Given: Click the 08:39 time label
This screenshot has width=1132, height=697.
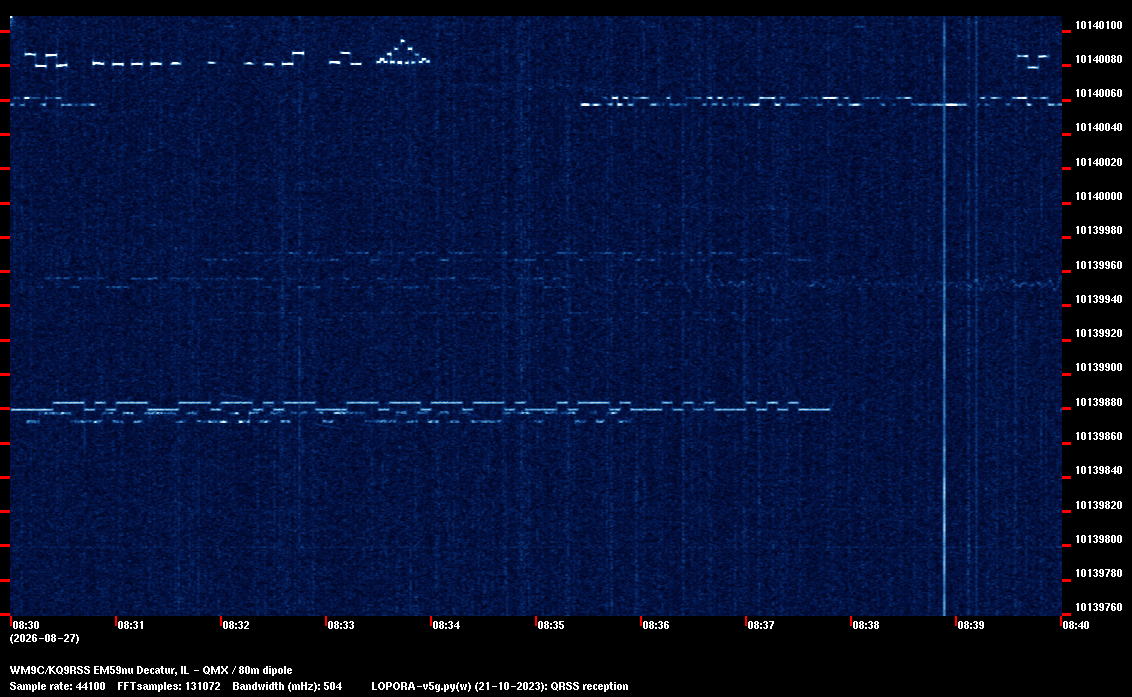Looking at the screenshot, I should tap(971, 625).
